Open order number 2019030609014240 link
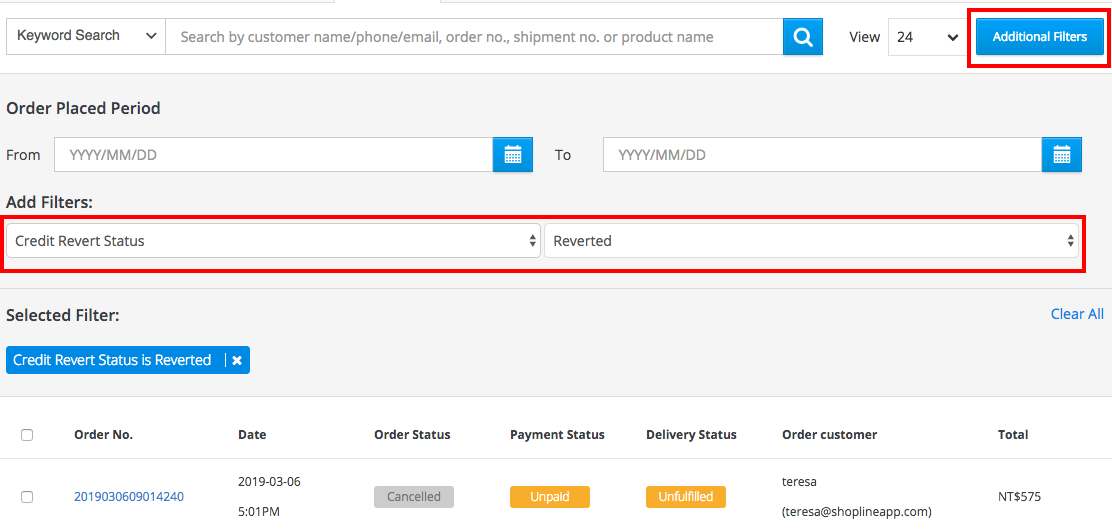The image size is (1112, 530). [129, 497]
